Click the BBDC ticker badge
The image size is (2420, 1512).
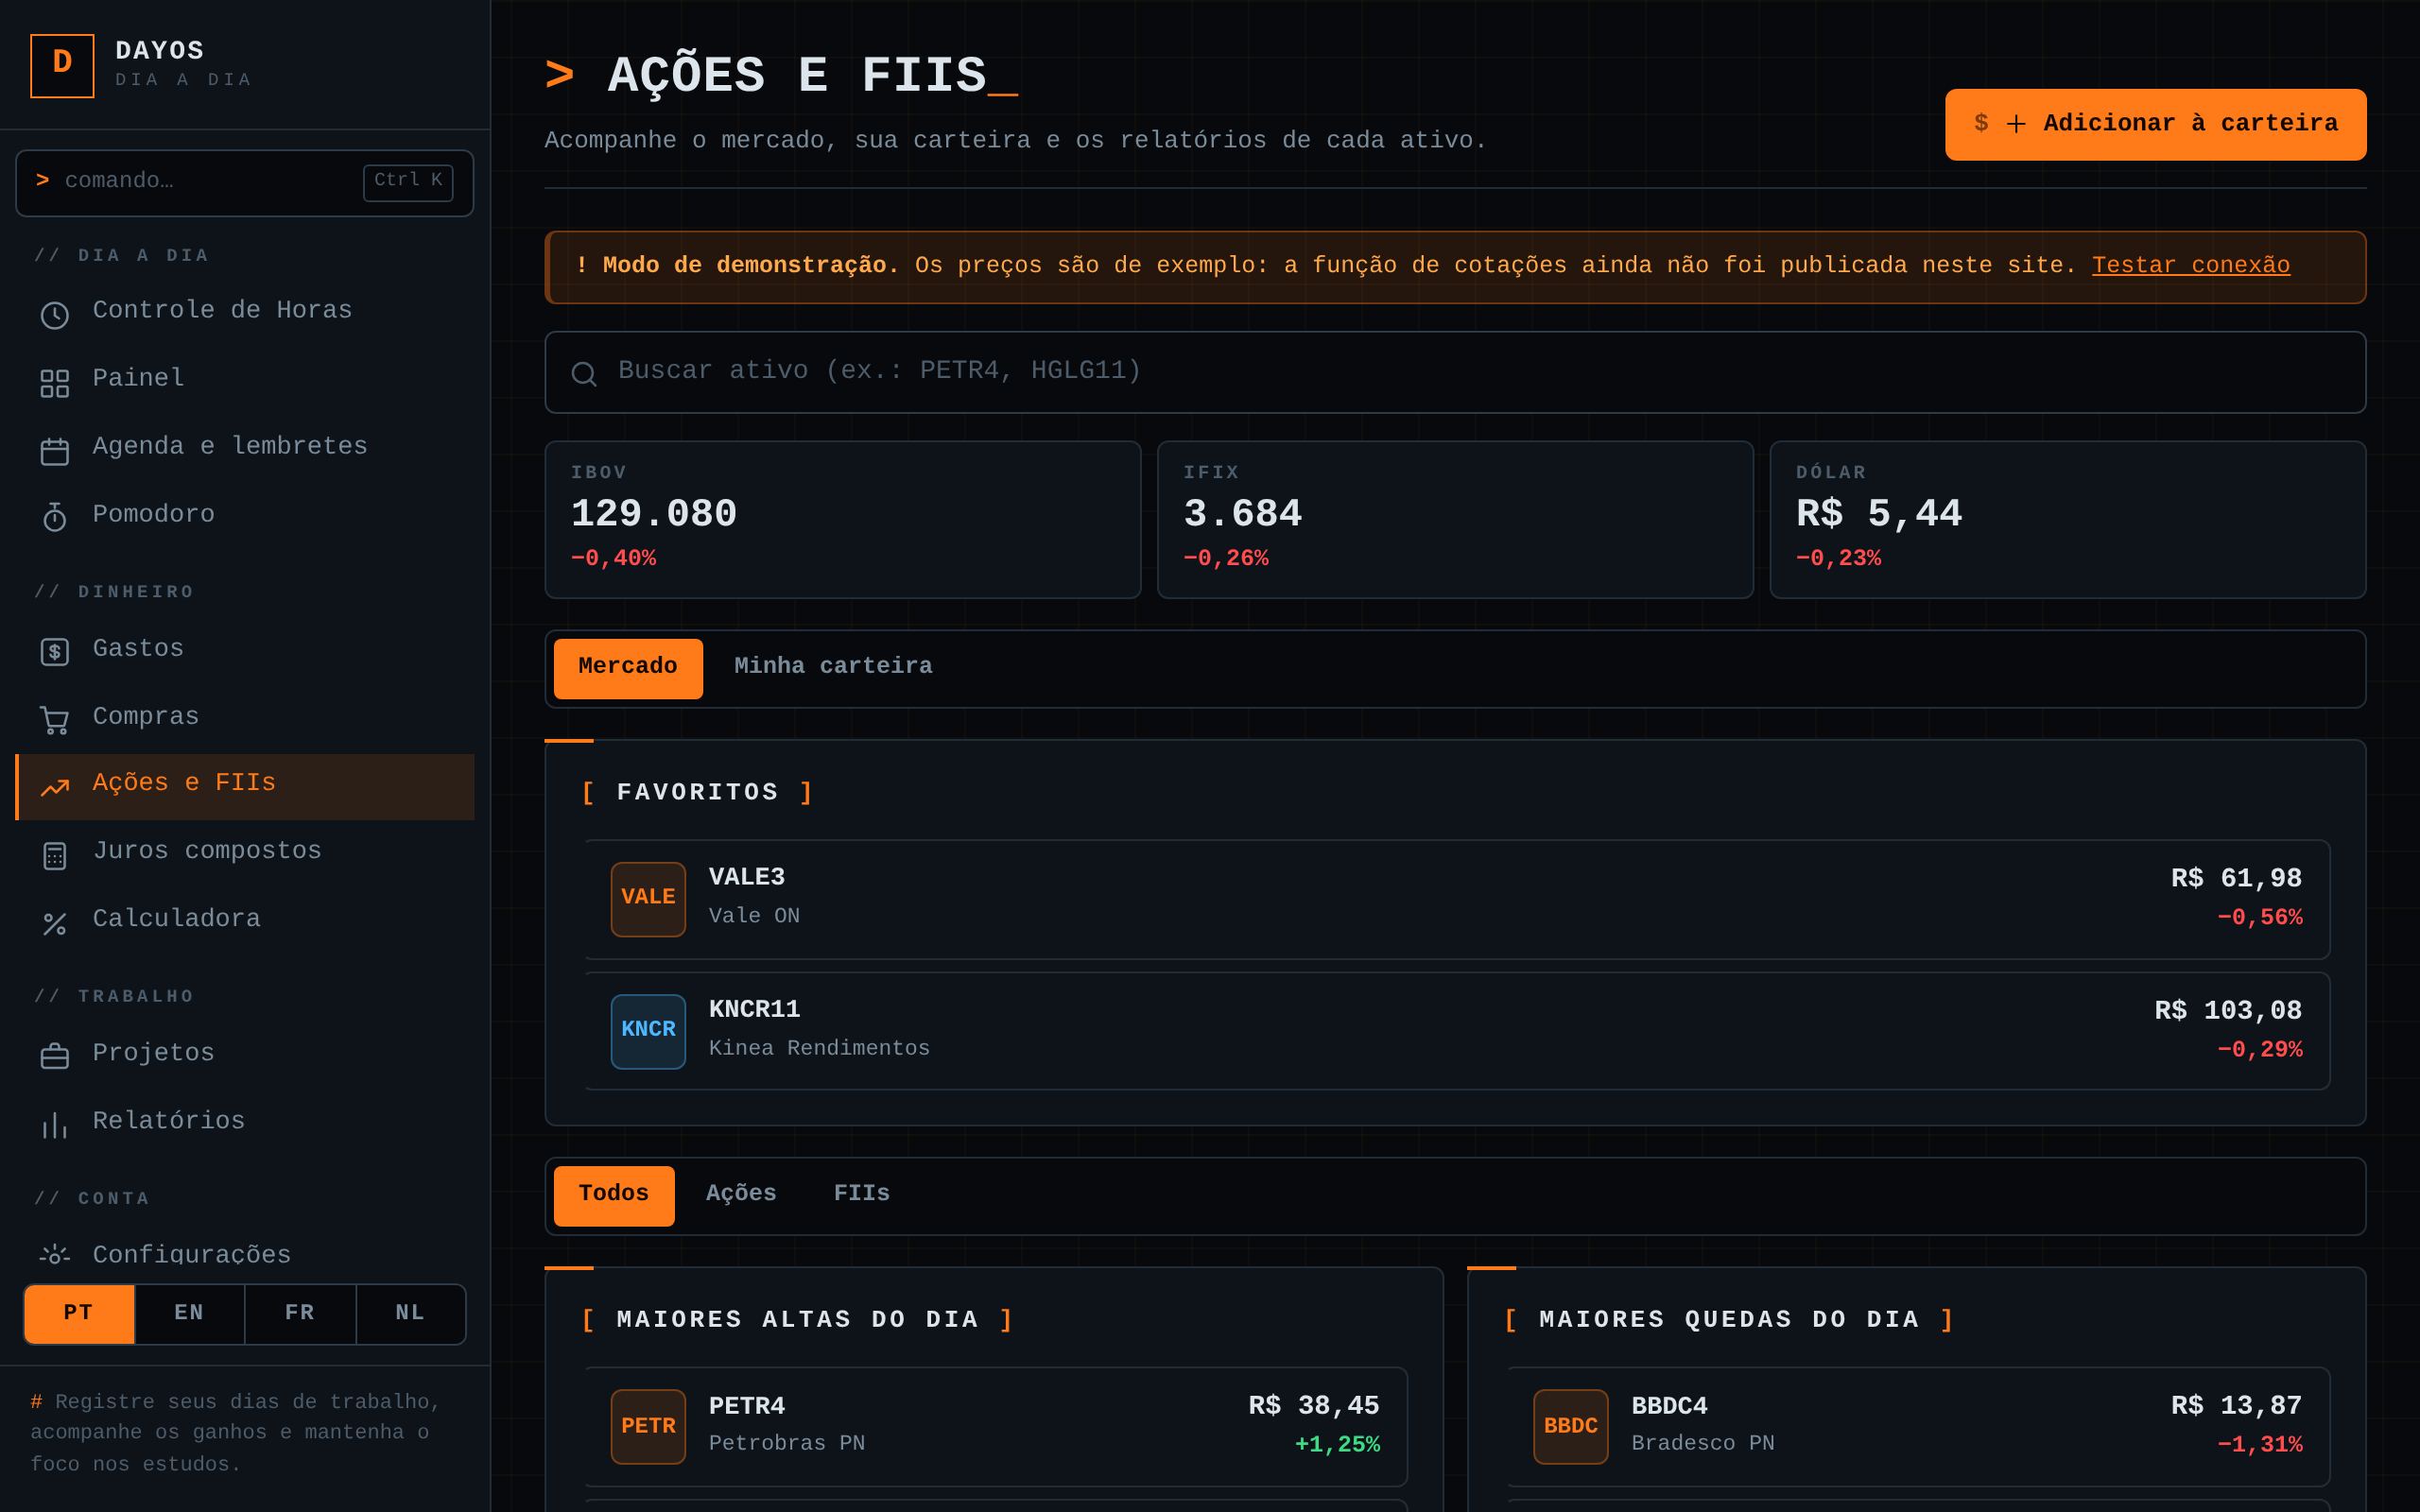(1570, 1426)
